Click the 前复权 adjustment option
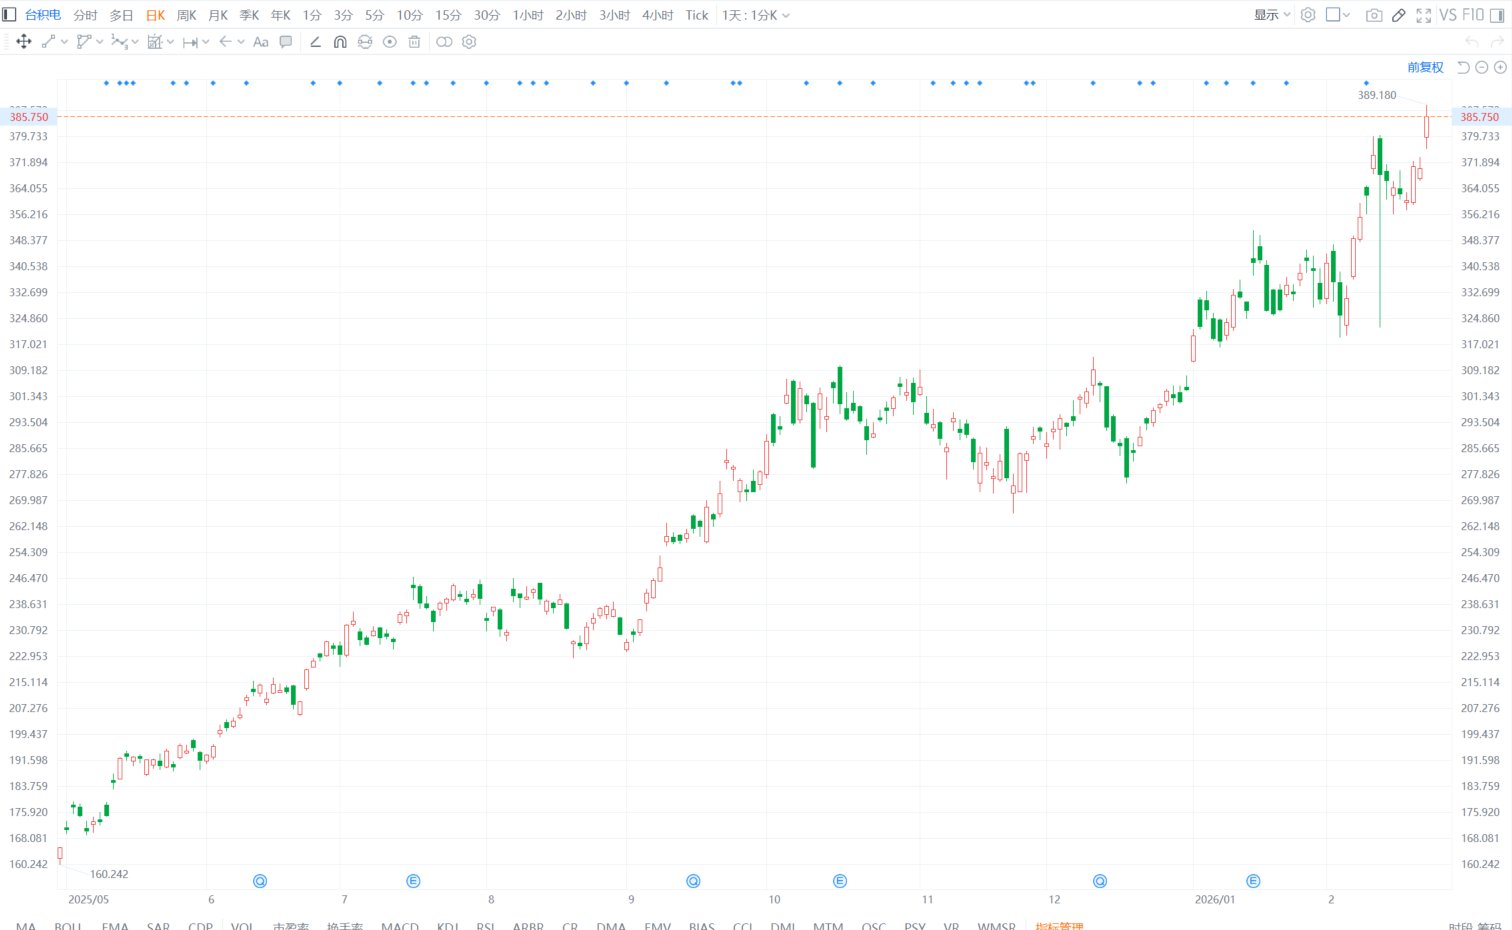Viewport: 1512px width, 930px height. (1426, 67)
